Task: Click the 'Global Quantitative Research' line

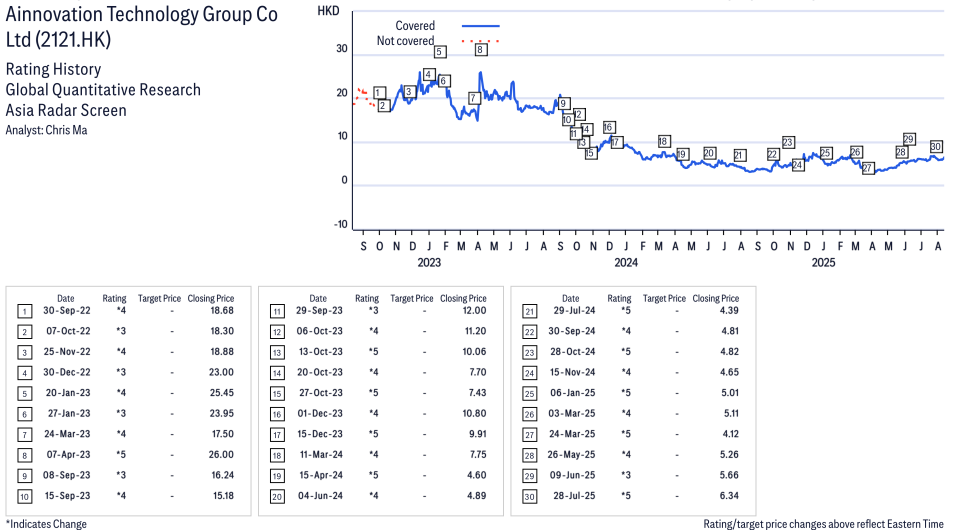Action: tap(103, 90)
